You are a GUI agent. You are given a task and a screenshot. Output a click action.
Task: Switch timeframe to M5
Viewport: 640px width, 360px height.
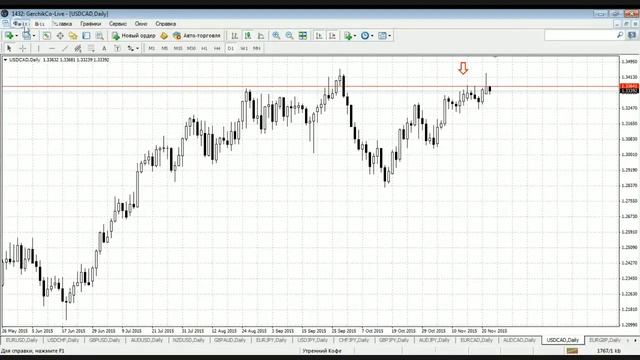click(164, 48)
